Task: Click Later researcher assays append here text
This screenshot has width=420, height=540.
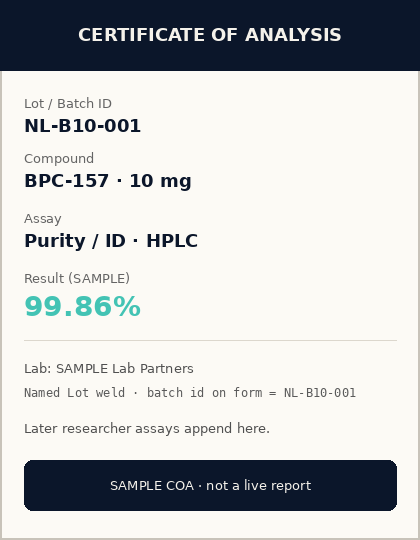Action: click(147, 429)
